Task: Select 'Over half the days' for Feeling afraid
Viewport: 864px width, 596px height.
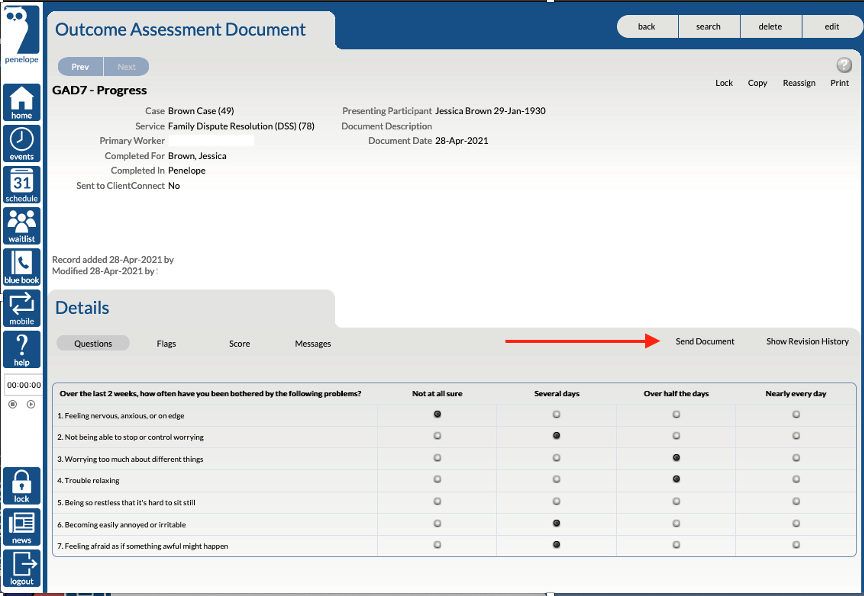Action: coord(676,545)
